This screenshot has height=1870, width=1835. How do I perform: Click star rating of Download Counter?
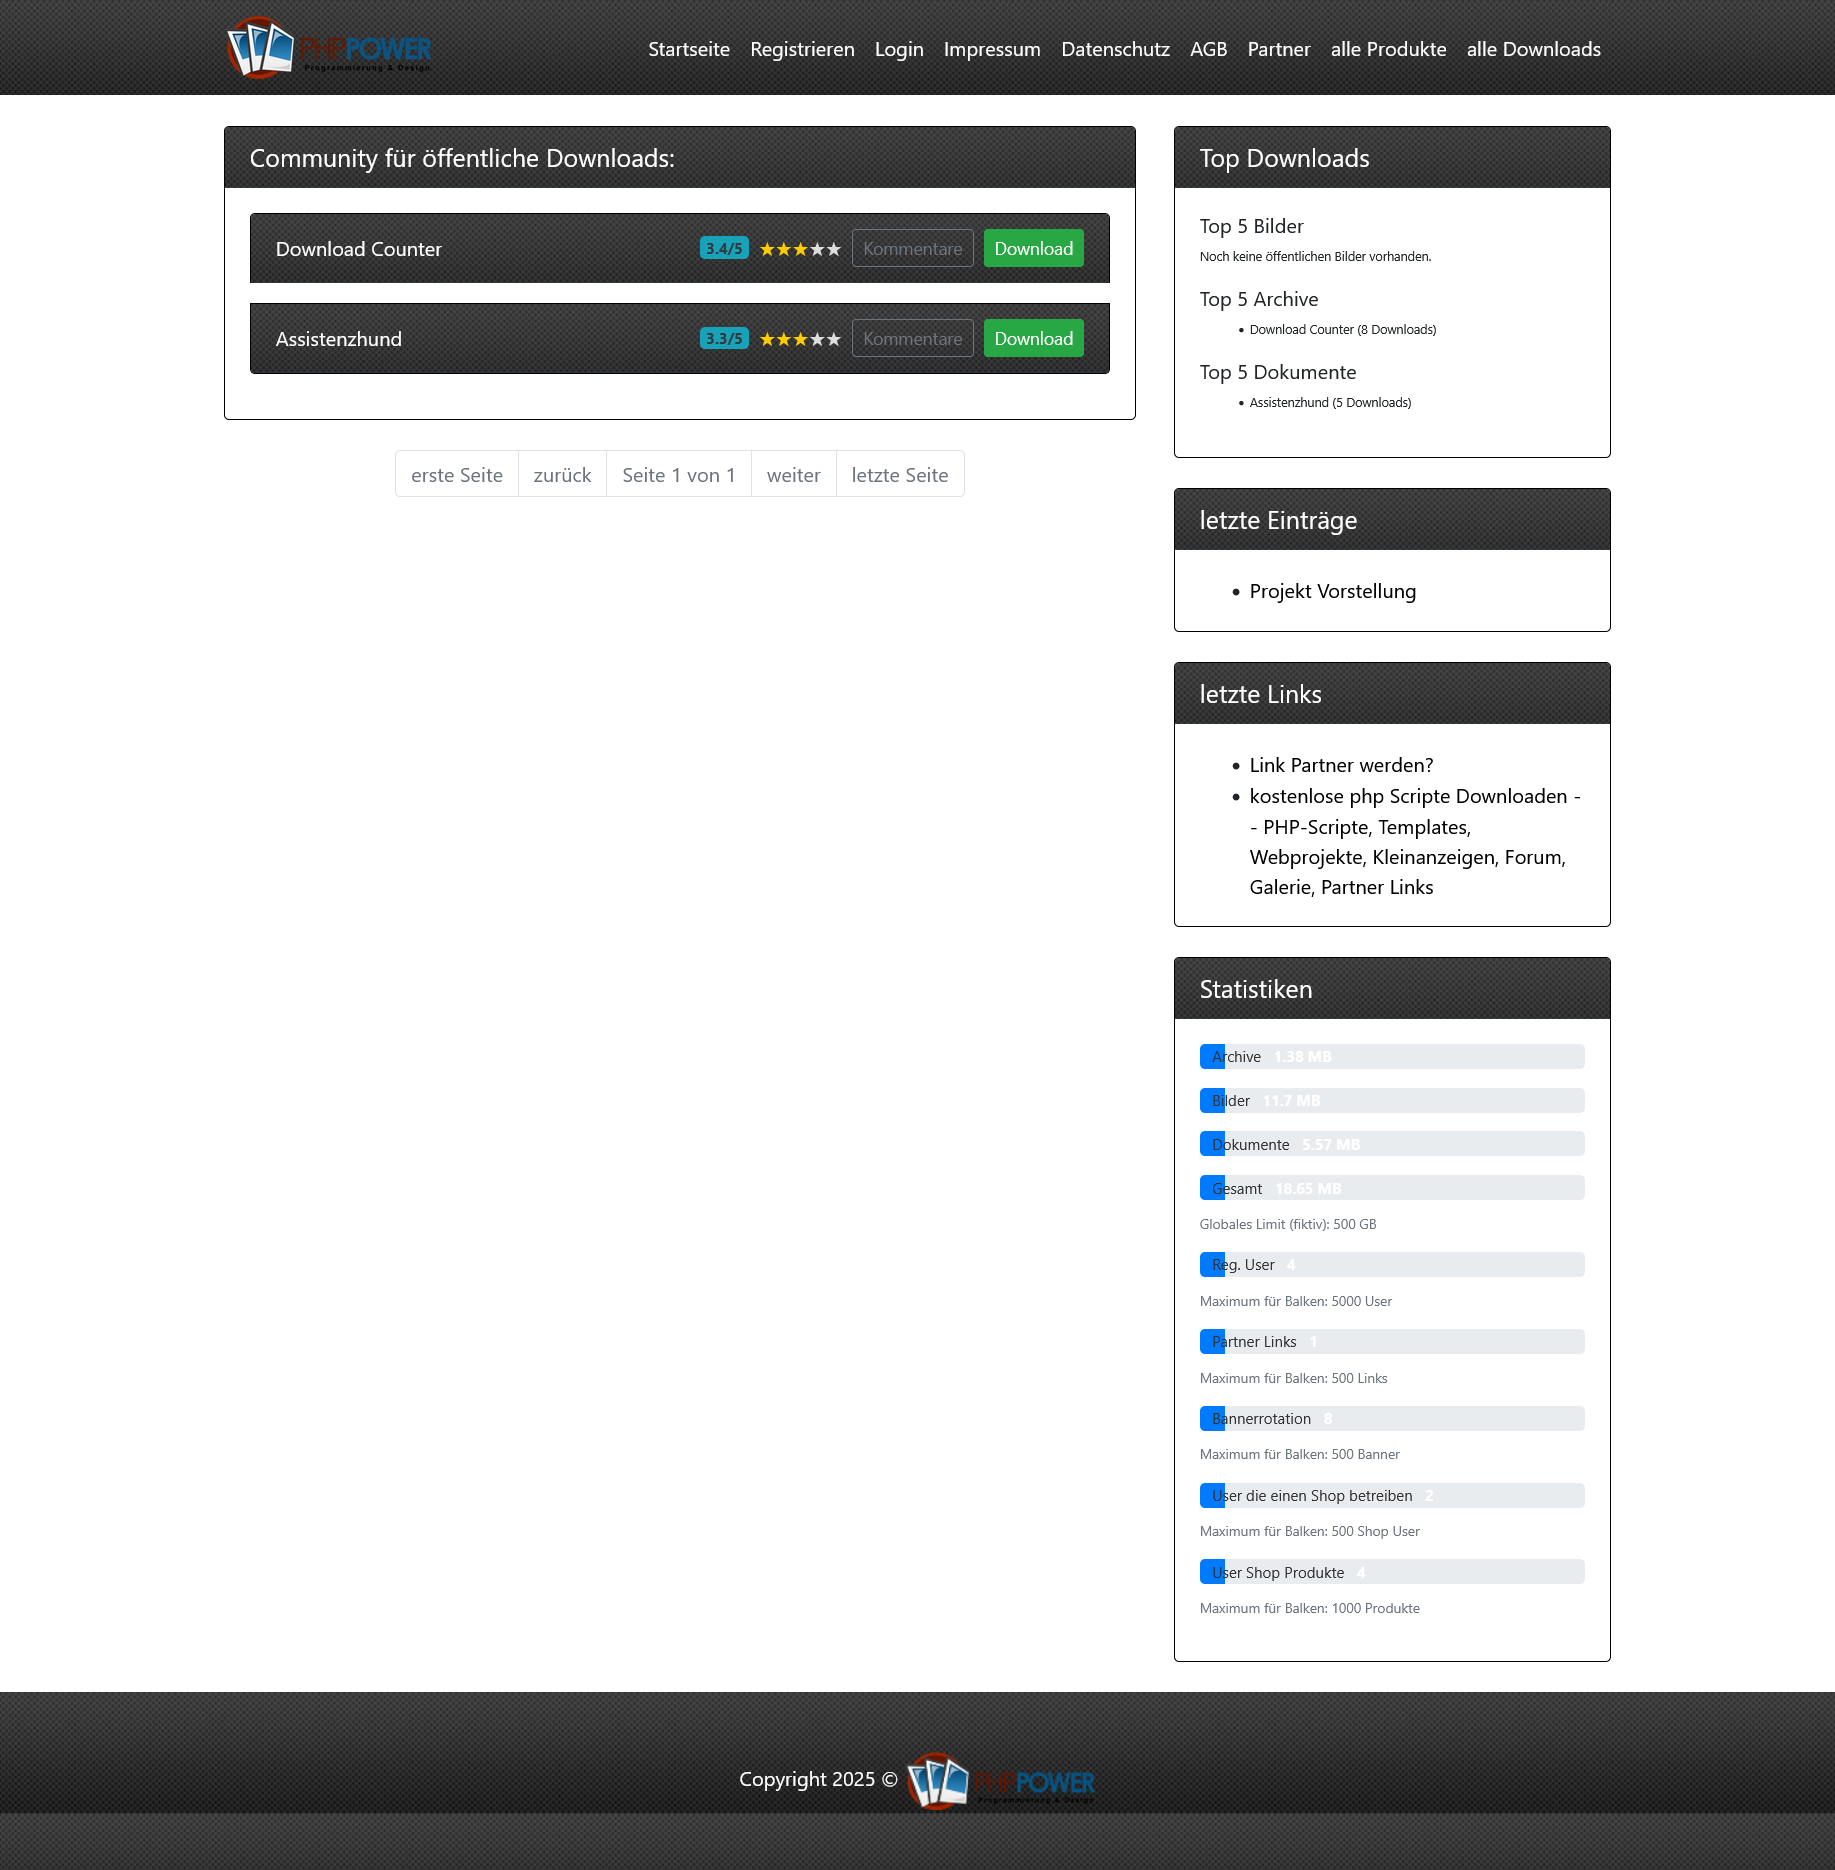click(799, 249)
